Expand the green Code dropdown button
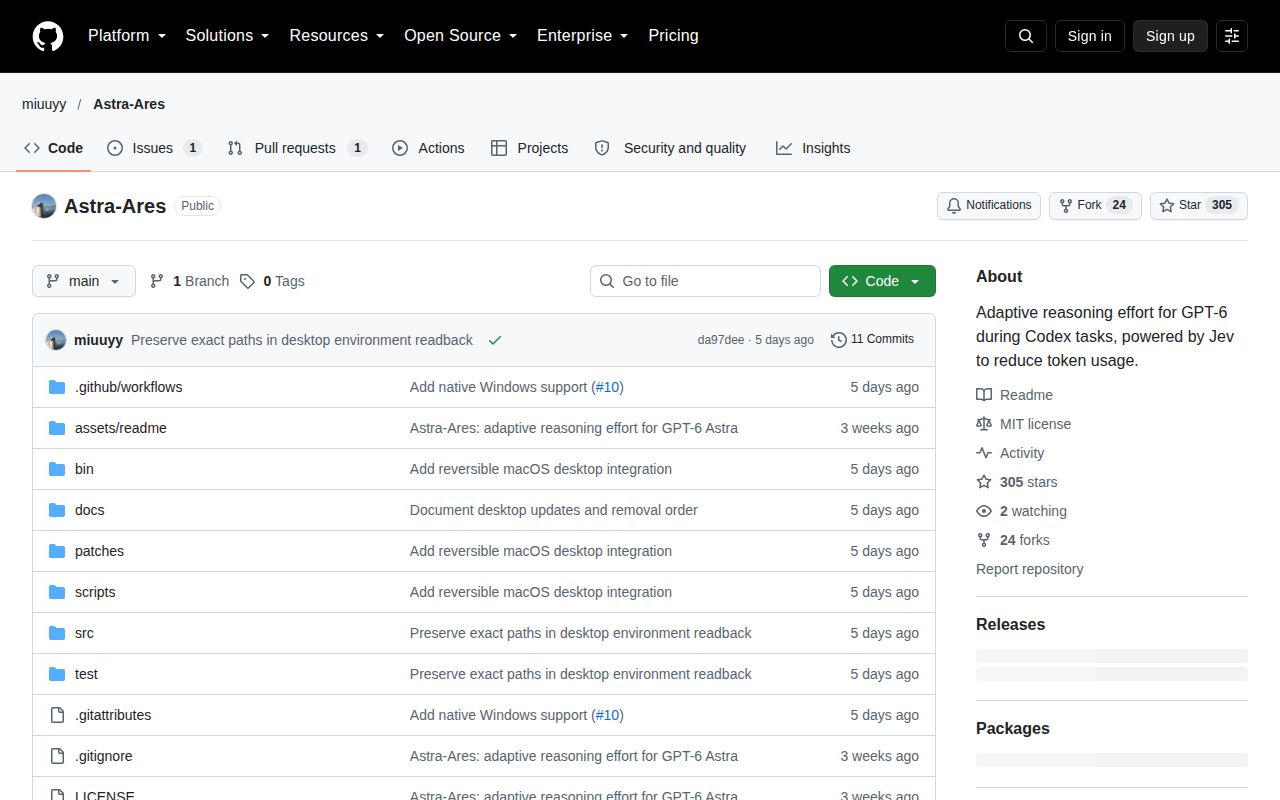Image resolution: width=1280 pixels, height=800 pixels. coord(882,281)
